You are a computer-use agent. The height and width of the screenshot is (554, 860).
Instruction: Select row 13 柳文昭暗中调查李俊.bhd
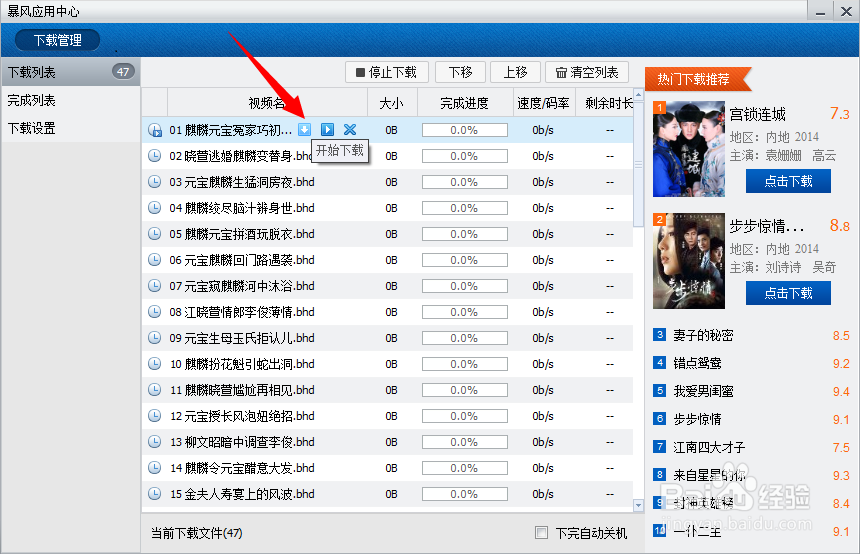pos(387,442)
